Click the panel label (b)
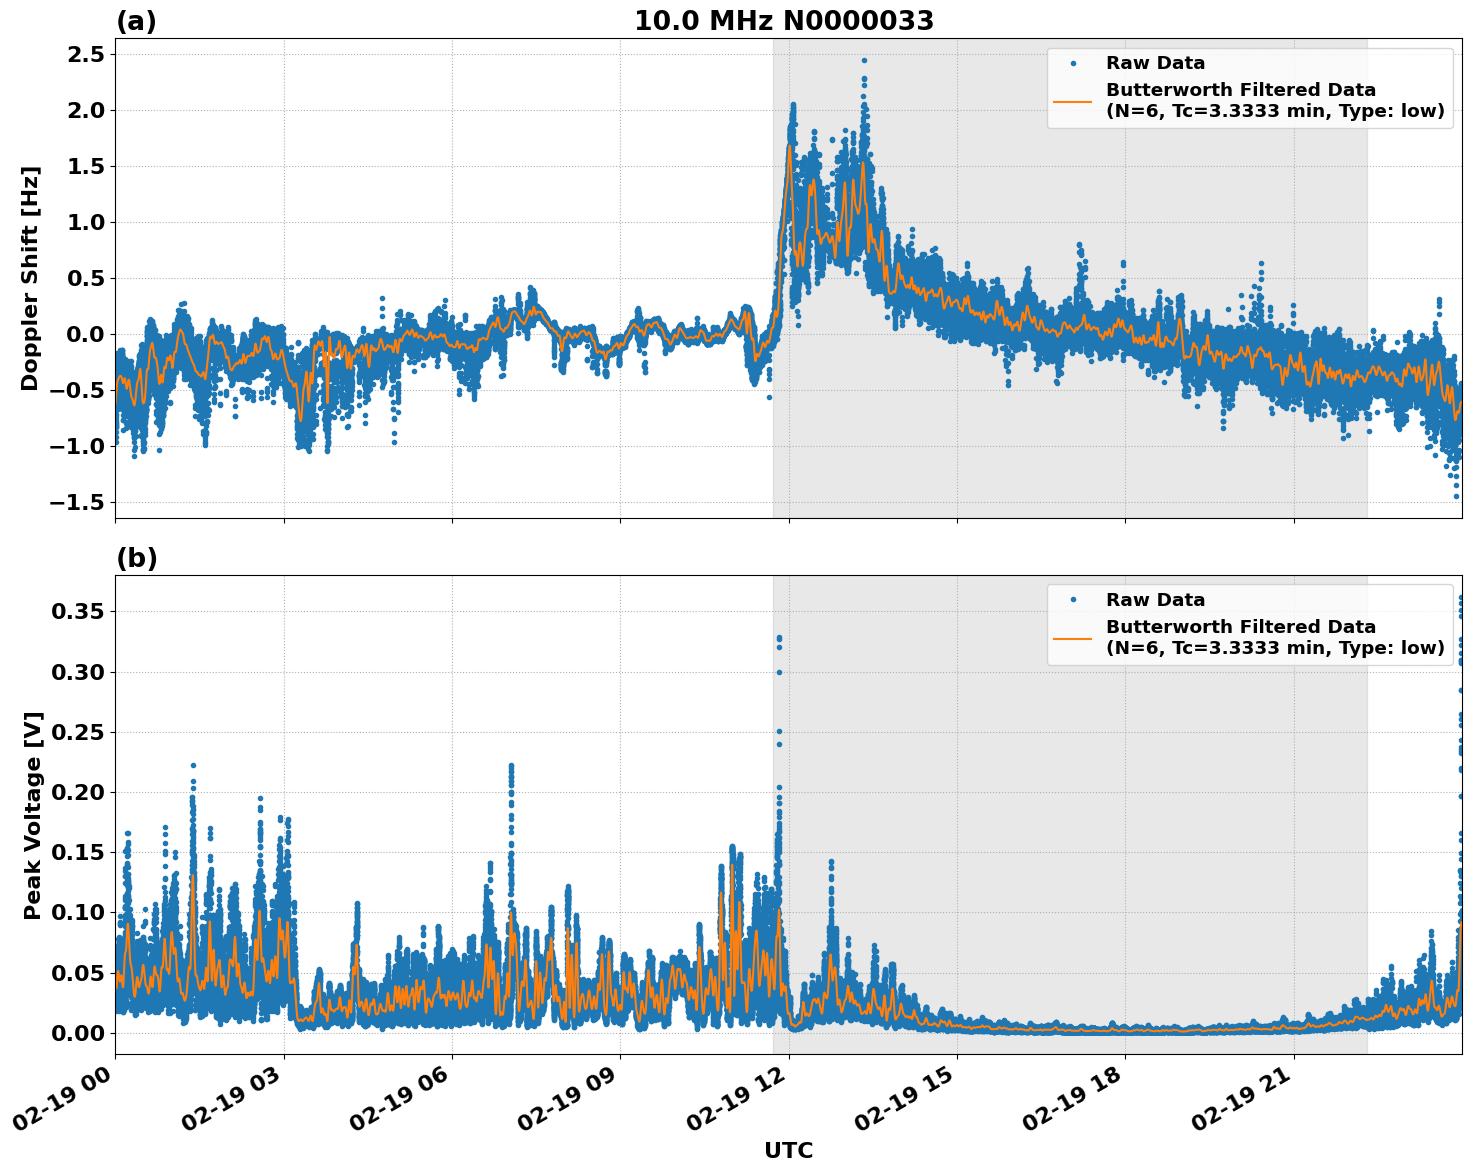The width and height of the screenshot is (1472, 1172). [137, 557]
